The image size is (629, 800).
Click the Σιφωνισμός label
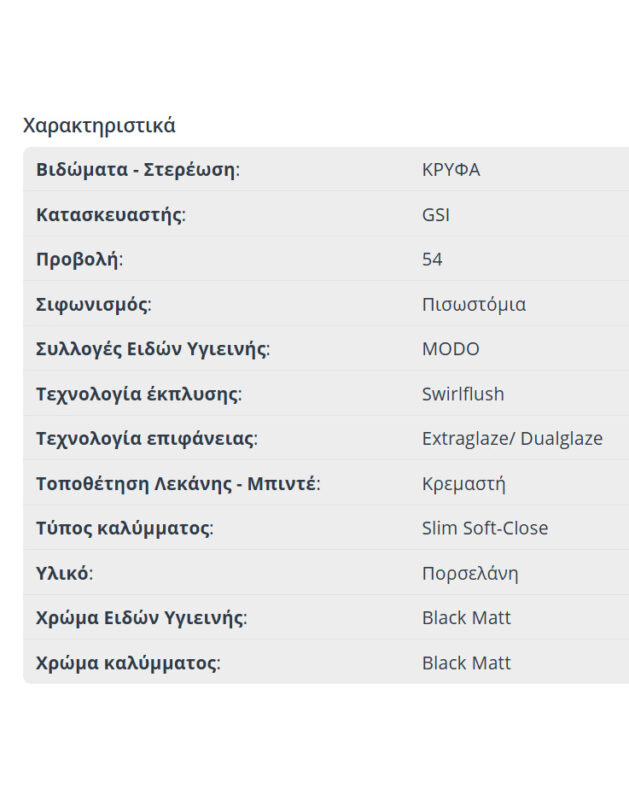93,304
